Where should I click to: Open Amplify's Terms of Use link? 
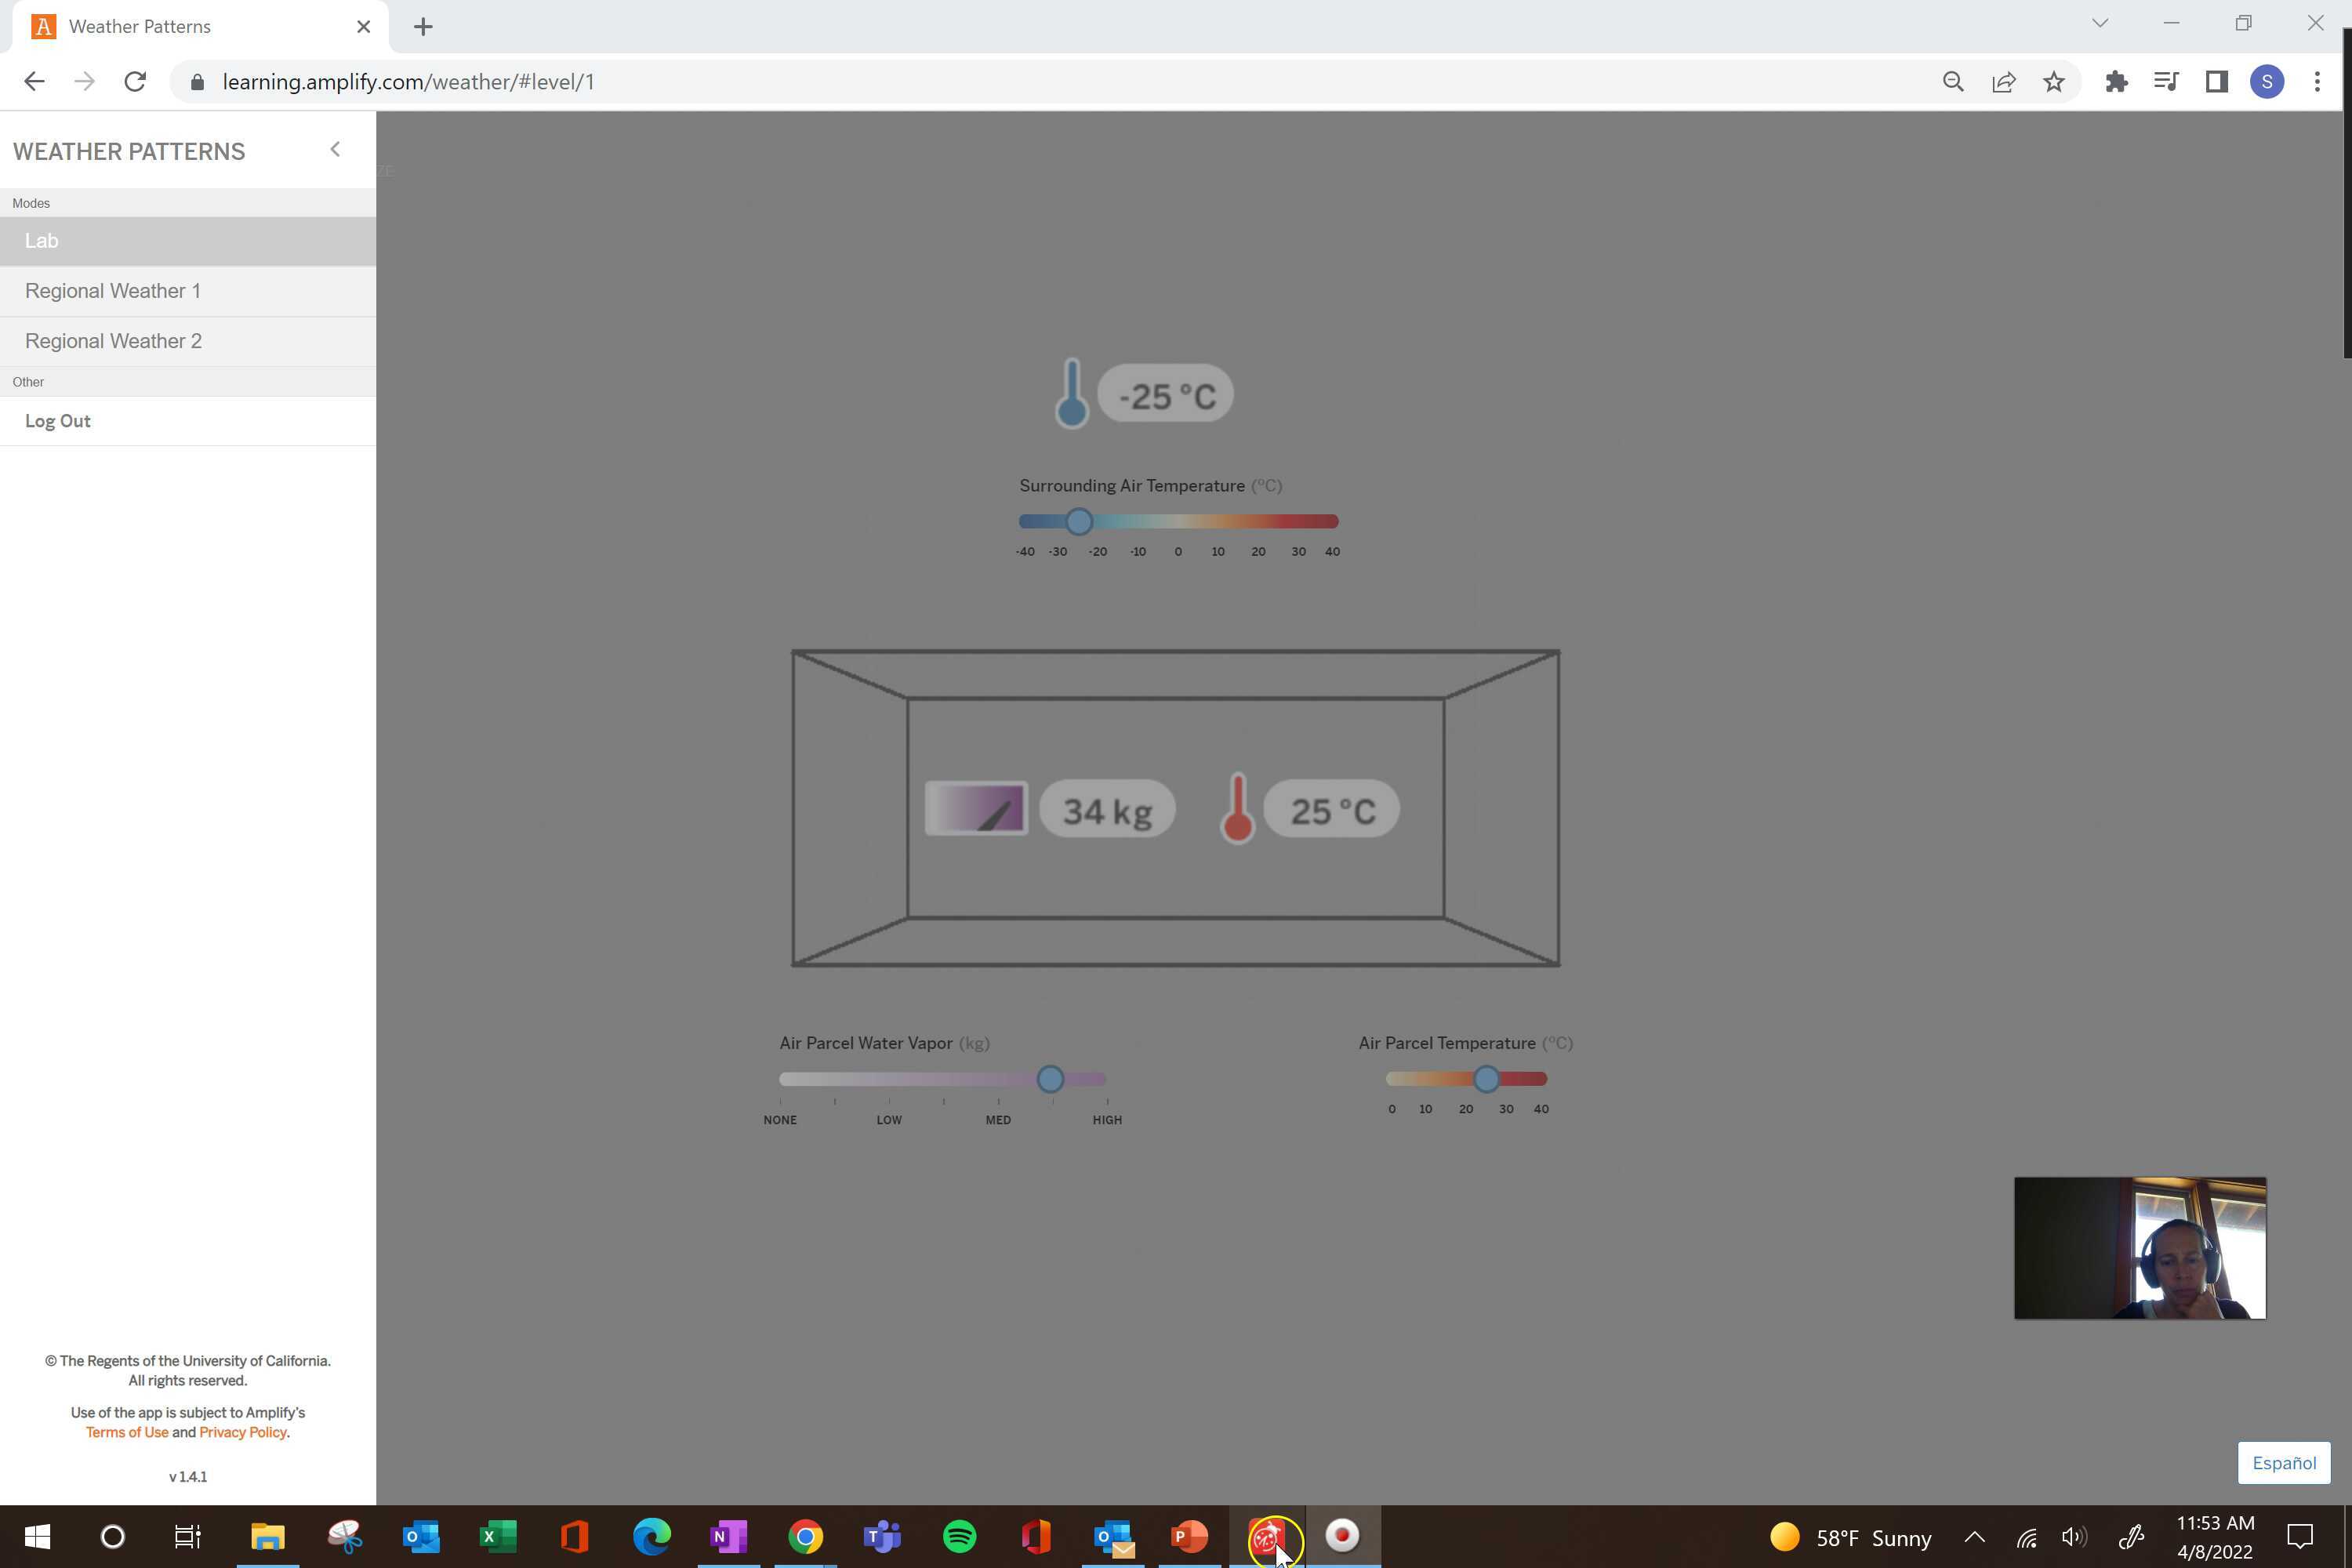[x=127, y=1432]
